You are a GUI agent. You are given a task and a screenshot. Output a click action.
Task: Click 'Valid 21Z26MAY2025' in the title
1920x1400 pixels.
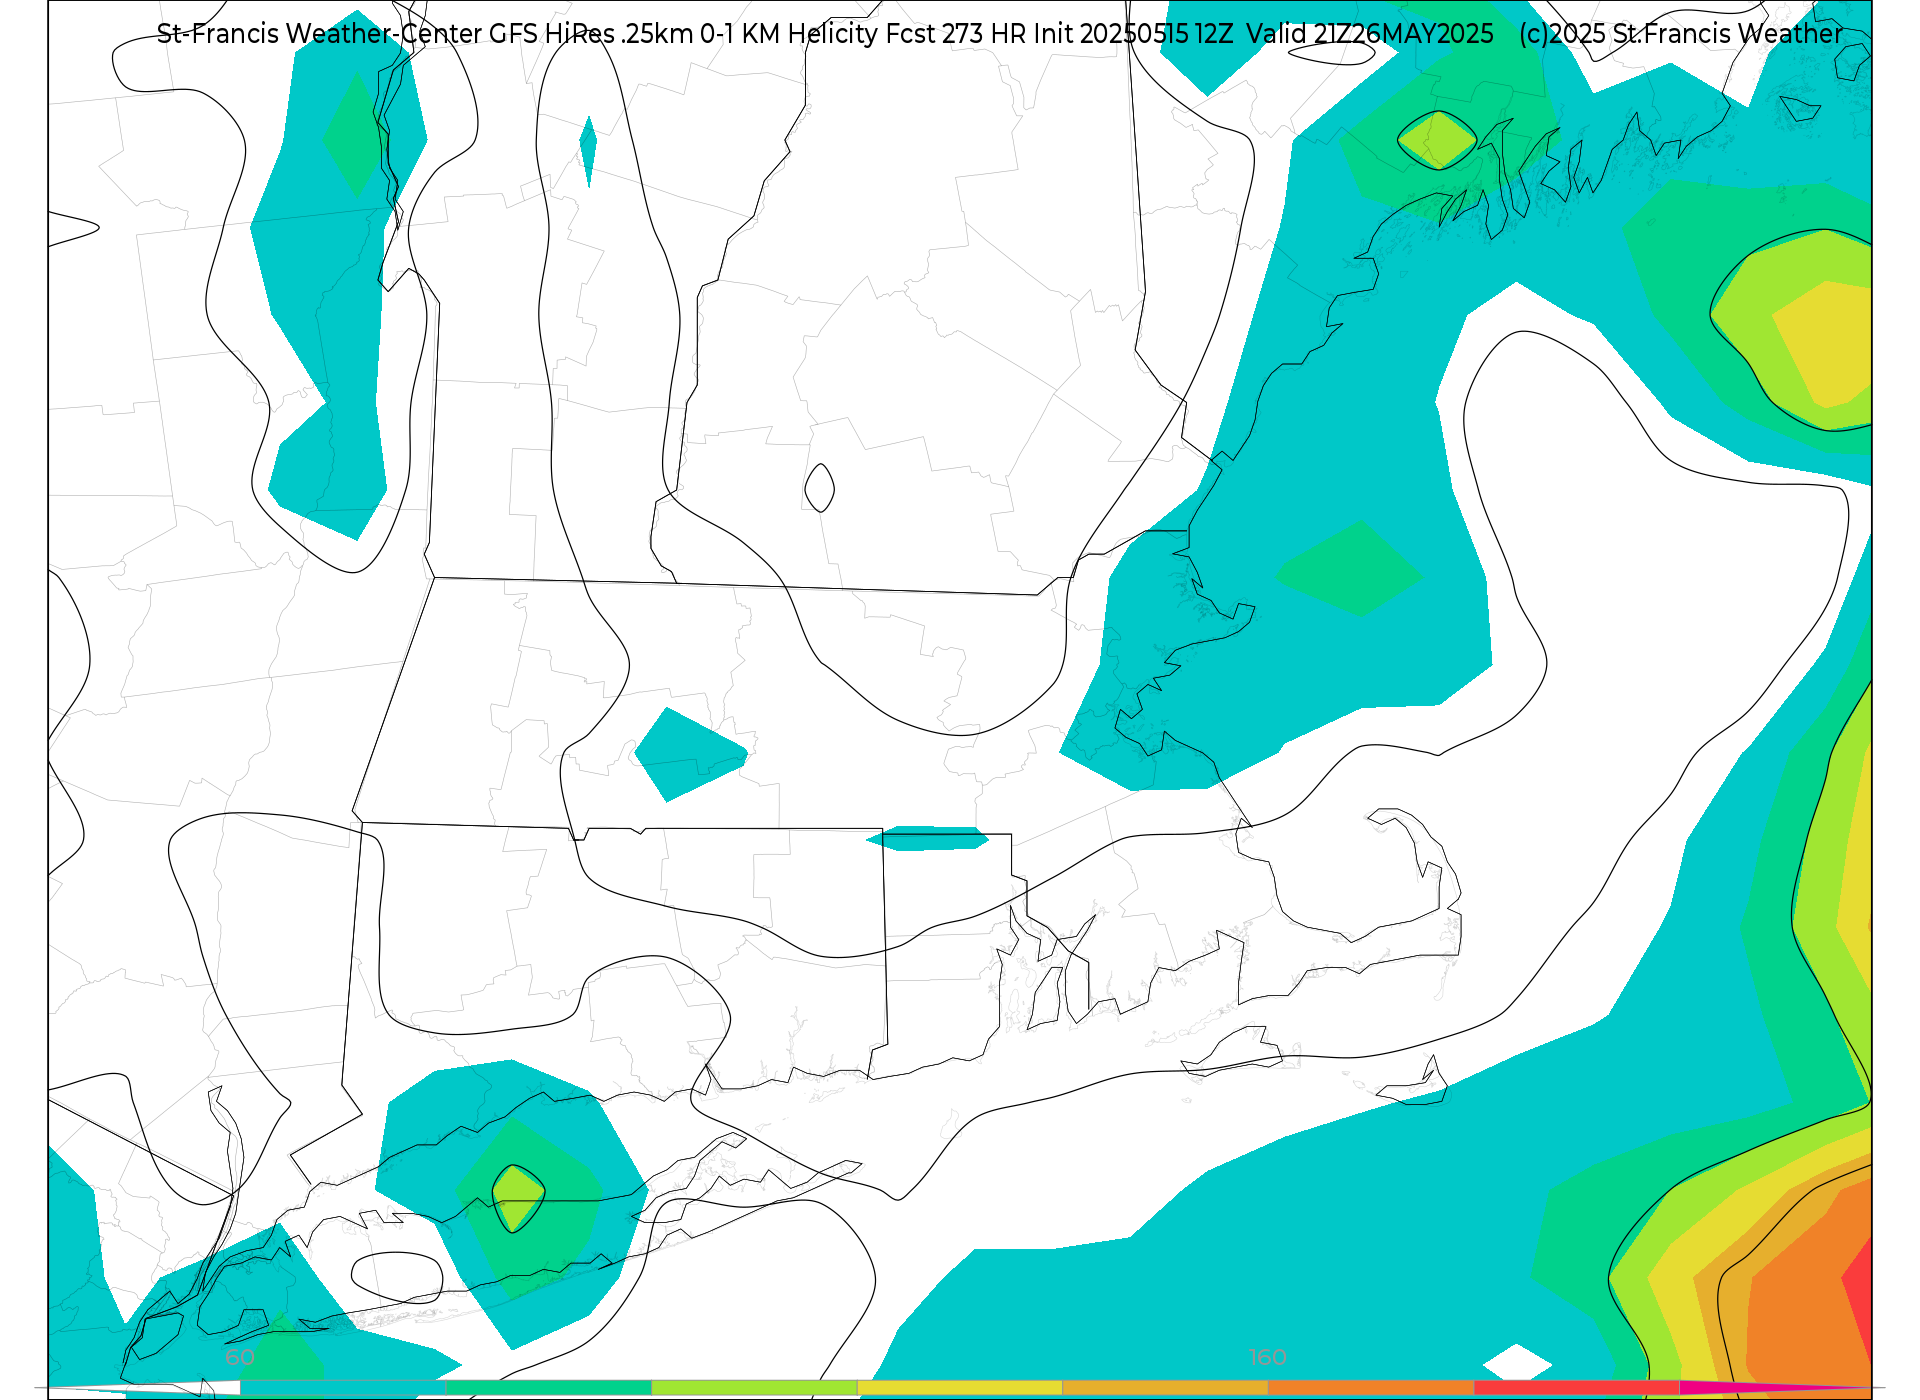pyautogui.click(x=1370, y=34)
